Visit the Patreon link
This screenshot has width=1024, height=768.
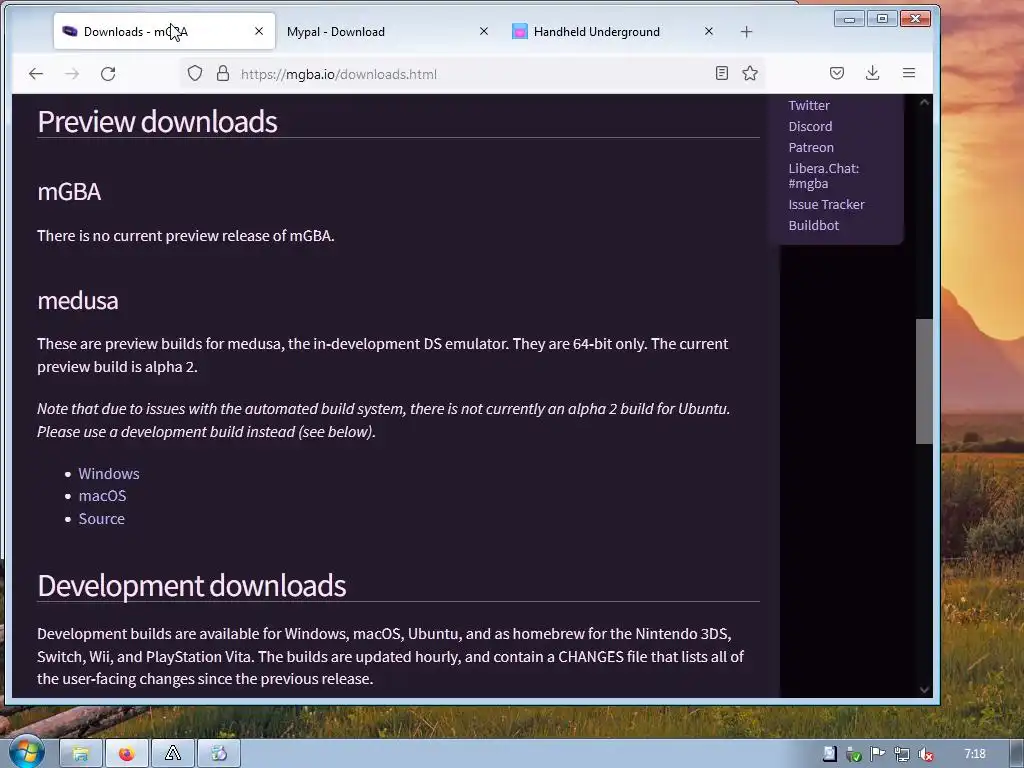(810, 147)
